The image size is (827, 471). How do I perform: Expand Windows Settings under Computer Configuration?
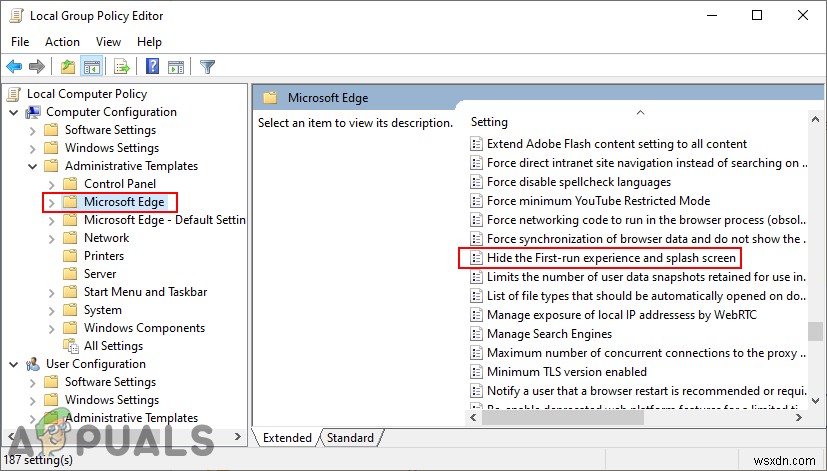coord(33,148)
